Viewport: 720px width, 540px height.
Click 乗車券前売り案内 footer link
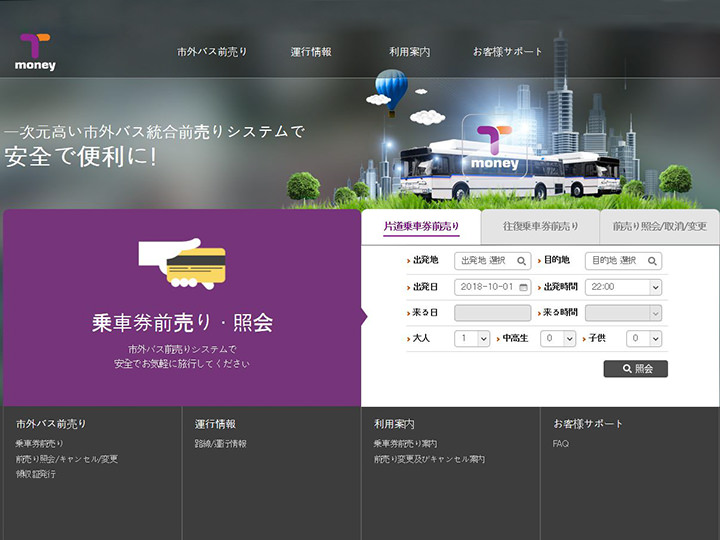tap(405, 444)
